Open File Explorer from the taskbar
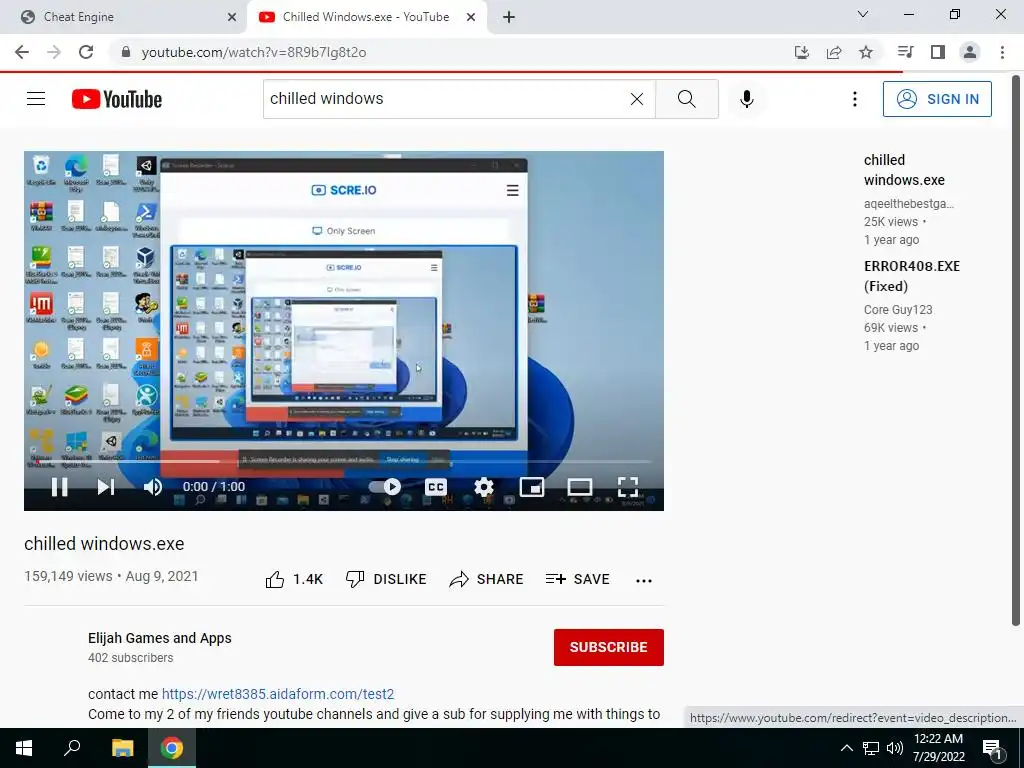The width and height of the screenshot is (1024, 768). (122, 748)
